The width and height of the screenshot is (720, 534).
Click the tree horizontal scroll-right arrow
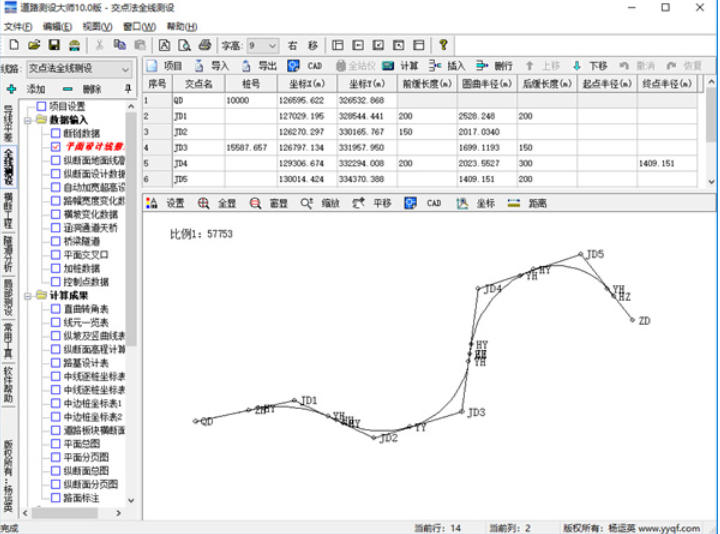(118, 513)
